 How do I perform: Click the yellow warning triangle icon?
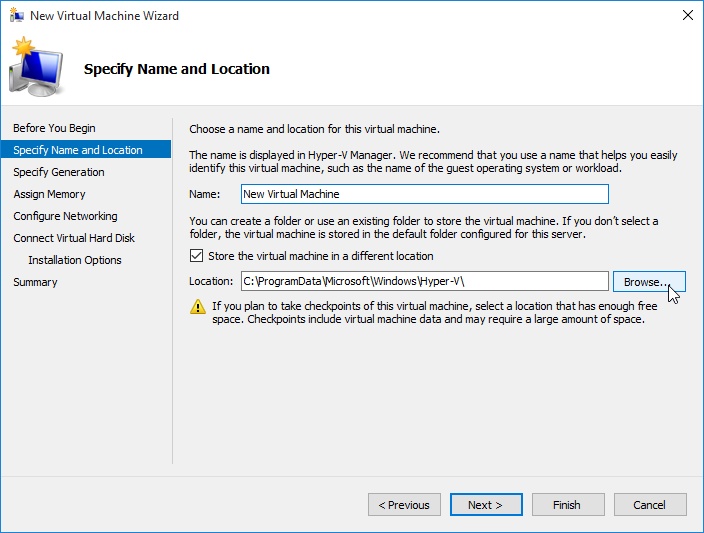[x=198, y=307]
